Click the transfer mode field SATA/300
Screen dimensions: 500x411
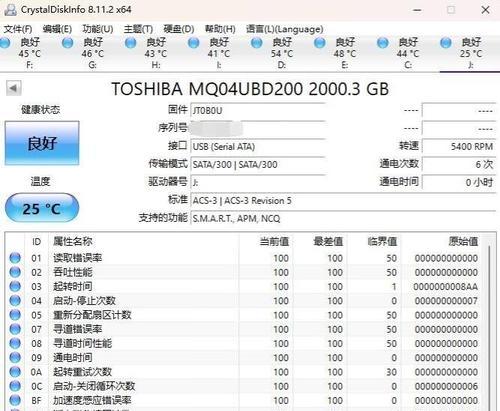(258, 164)
